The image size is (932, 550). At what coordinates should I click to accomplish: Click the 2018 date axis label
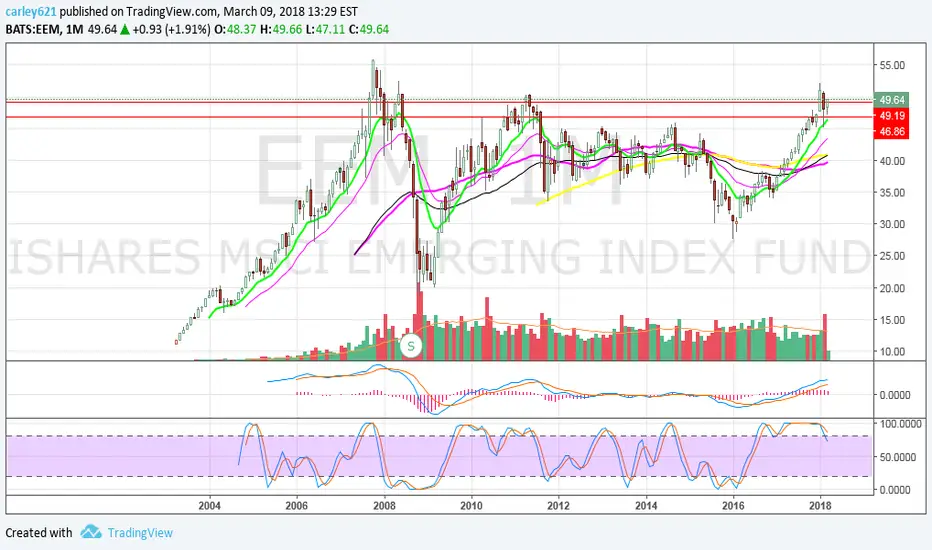[x=820, y=506]
